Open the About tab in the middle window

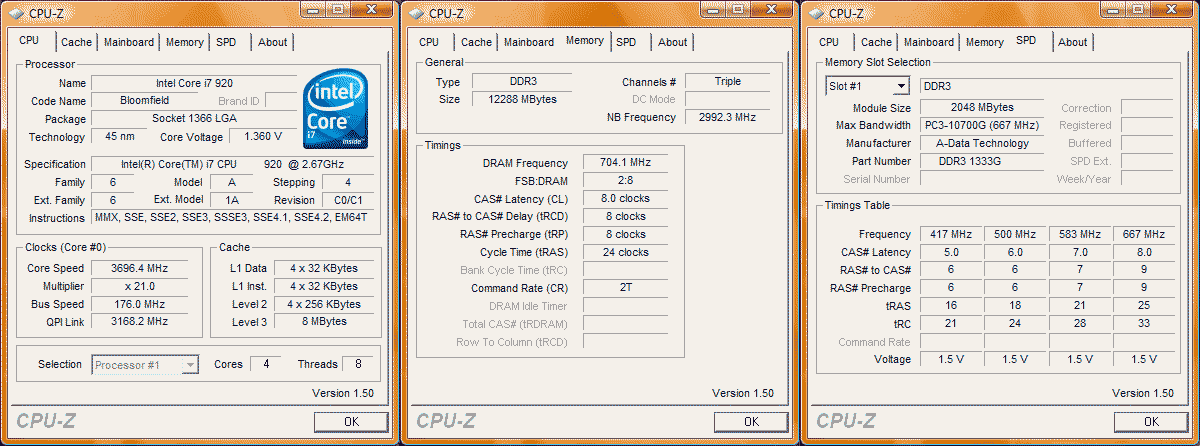coord(672,42)
